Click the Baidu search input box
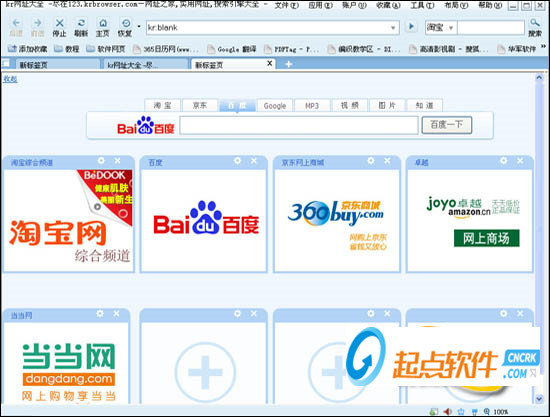This screenshot has width=550, height=417. pos(299,125)
